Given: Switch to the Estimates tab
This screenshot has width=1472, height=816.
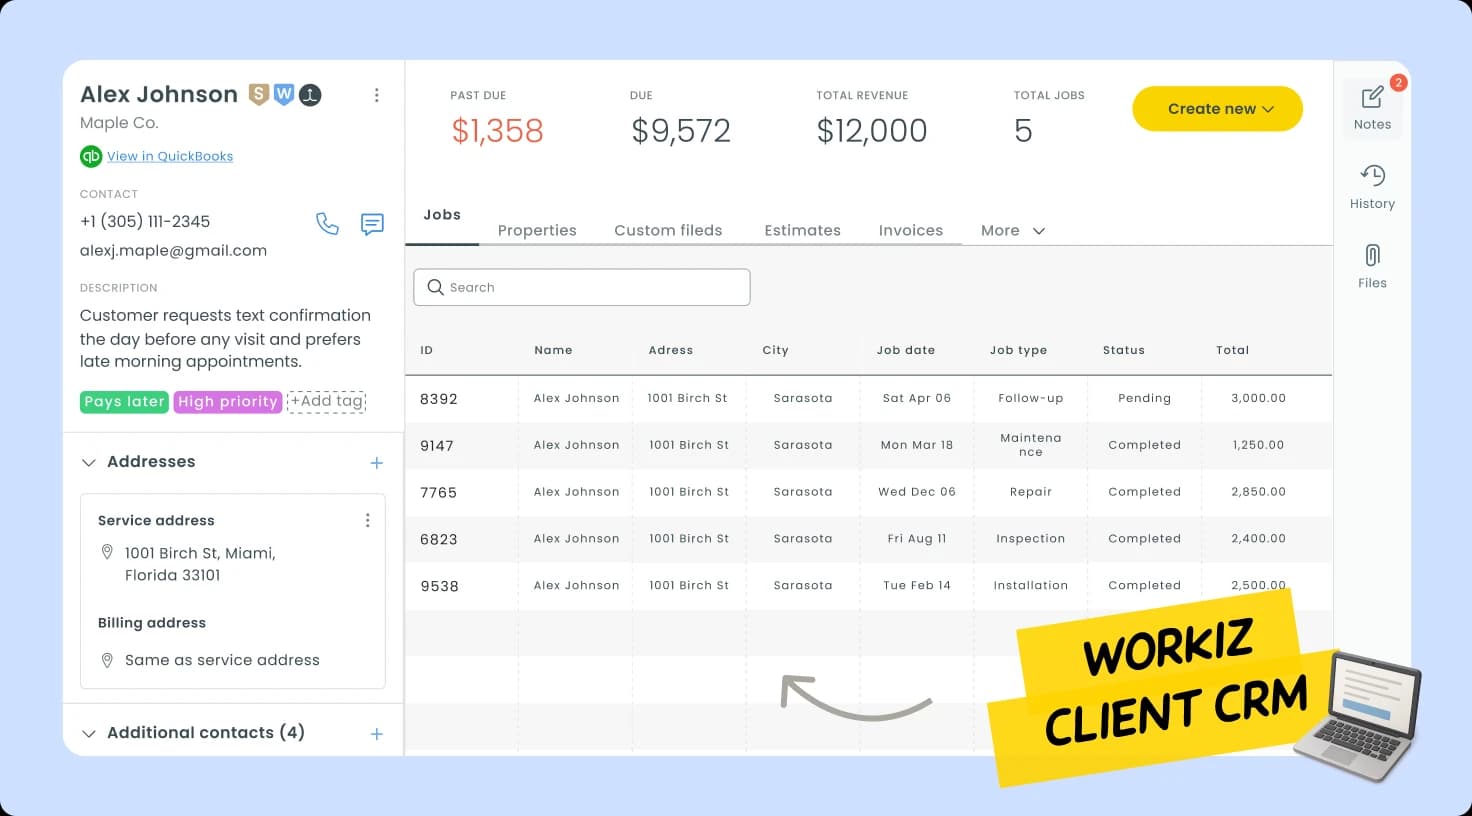Looking at the screenshot, I should (802, 230).
